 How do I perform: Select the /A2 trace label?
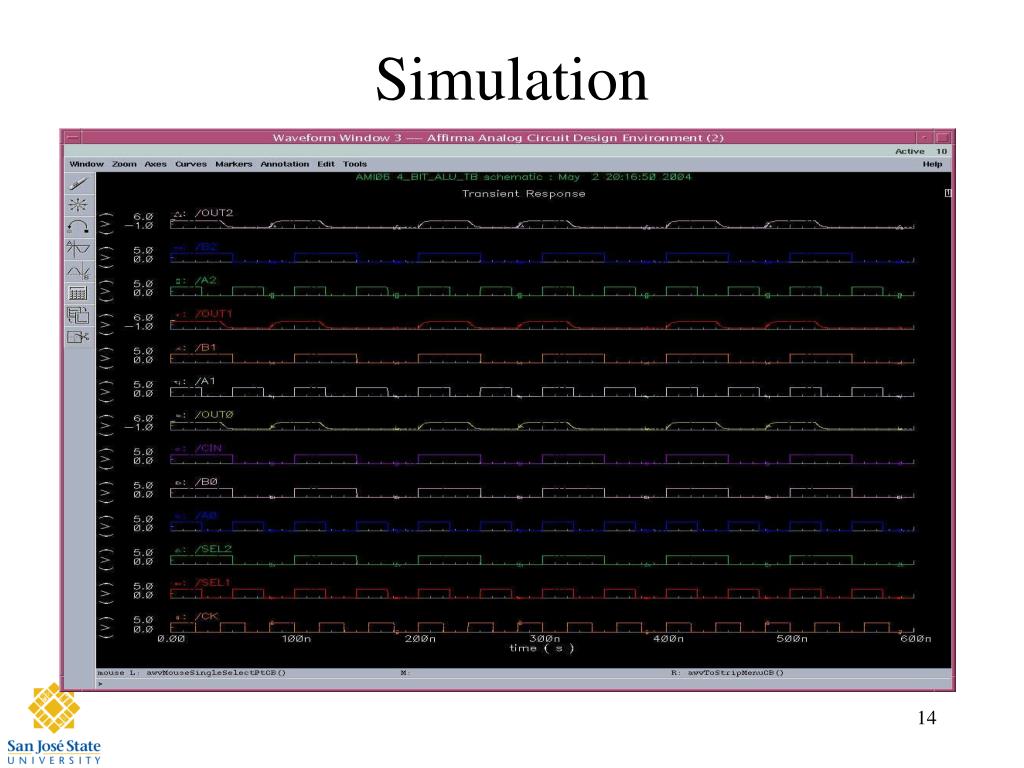pos(206,280)
